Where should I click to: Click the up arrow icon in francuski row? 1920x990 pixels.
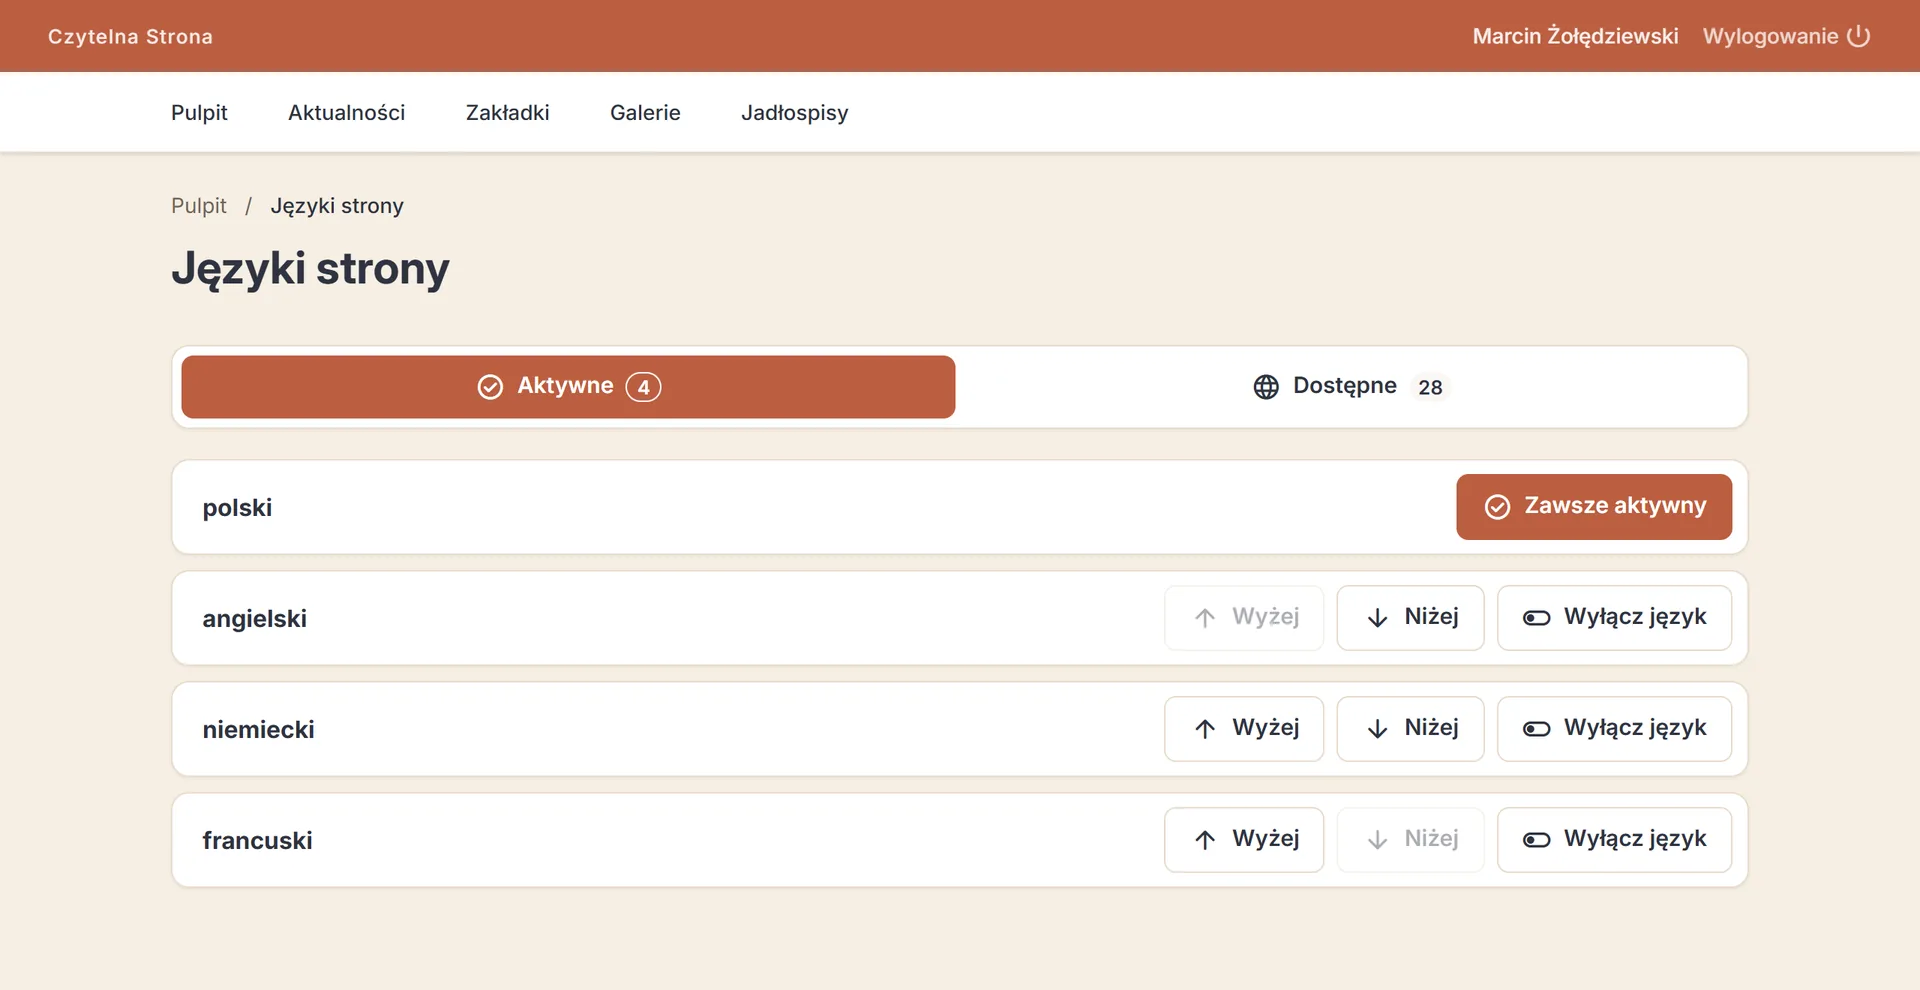tap(1205, 840)
